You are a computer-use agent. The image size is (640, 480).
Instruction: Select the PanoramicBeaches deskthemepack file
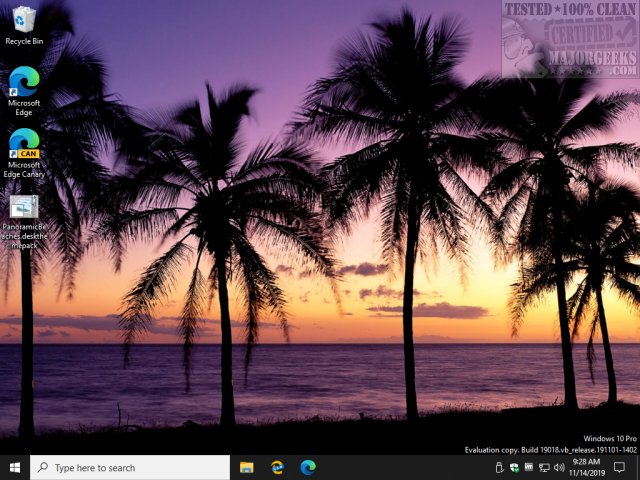click(x=23, y=209)
